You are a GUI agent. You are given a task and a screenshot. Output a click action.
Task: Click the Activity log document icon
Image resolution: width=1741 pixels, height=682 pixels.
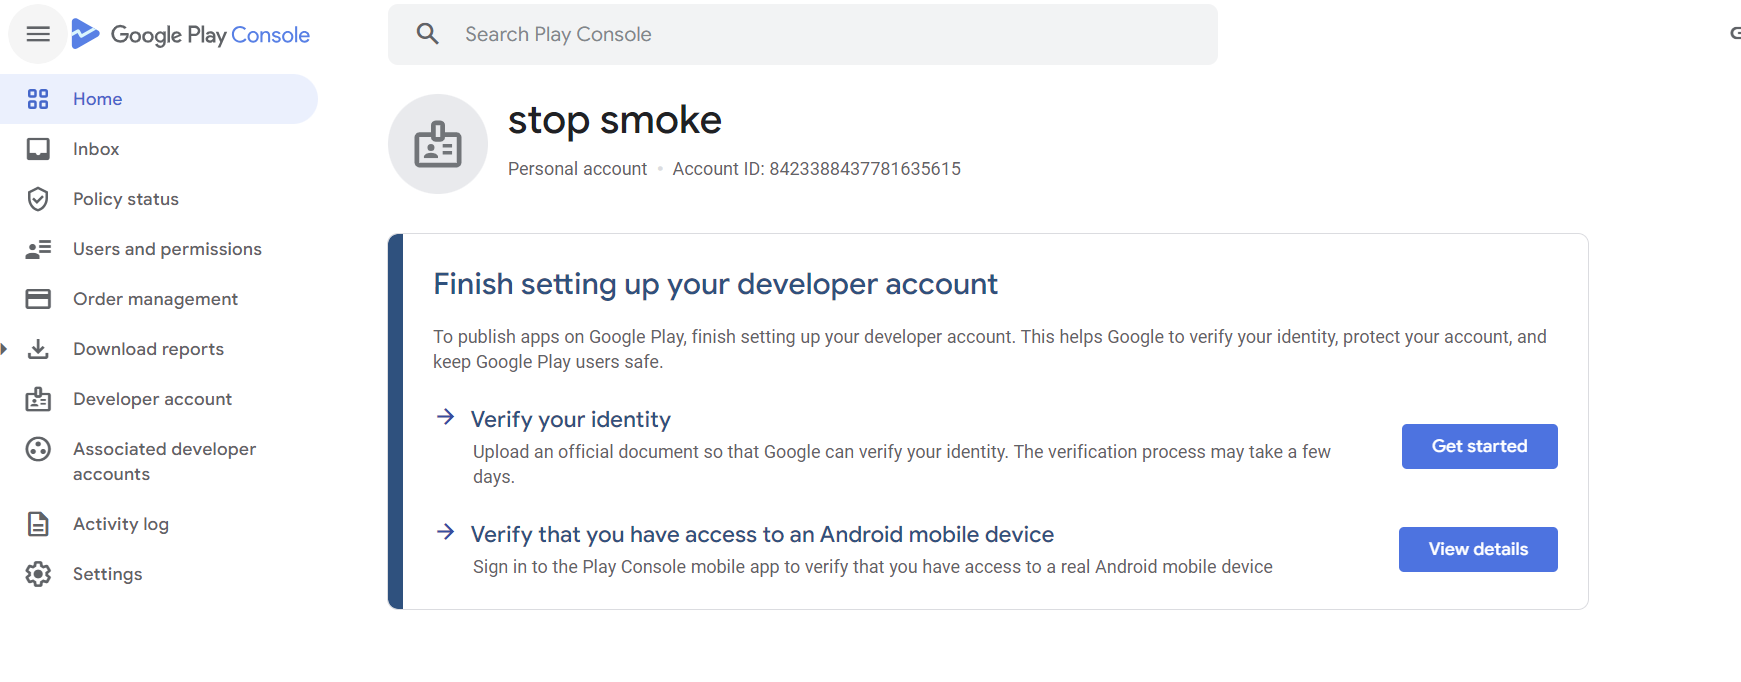point(38,524)
